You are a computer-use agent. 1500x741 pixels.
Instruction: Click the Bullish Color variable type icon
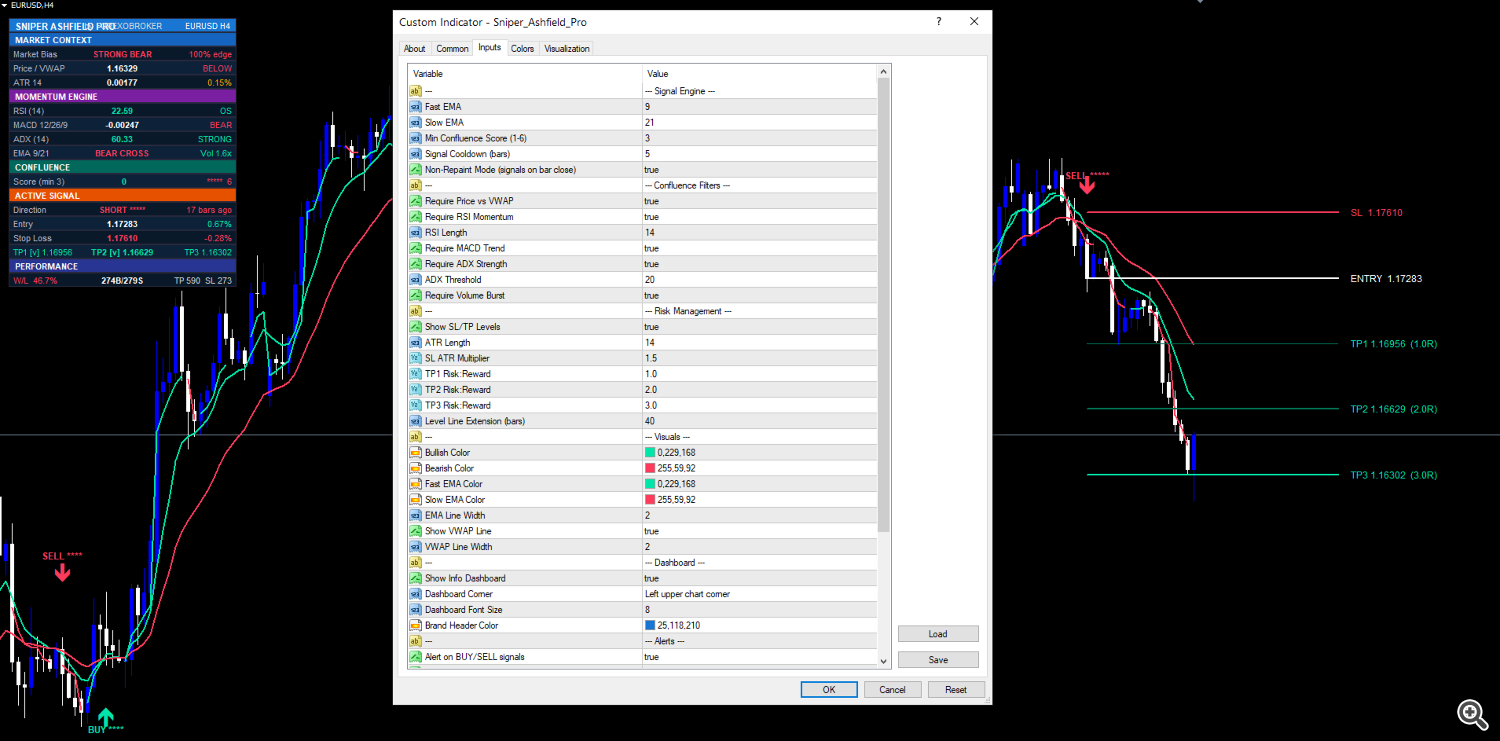[416, 453]
